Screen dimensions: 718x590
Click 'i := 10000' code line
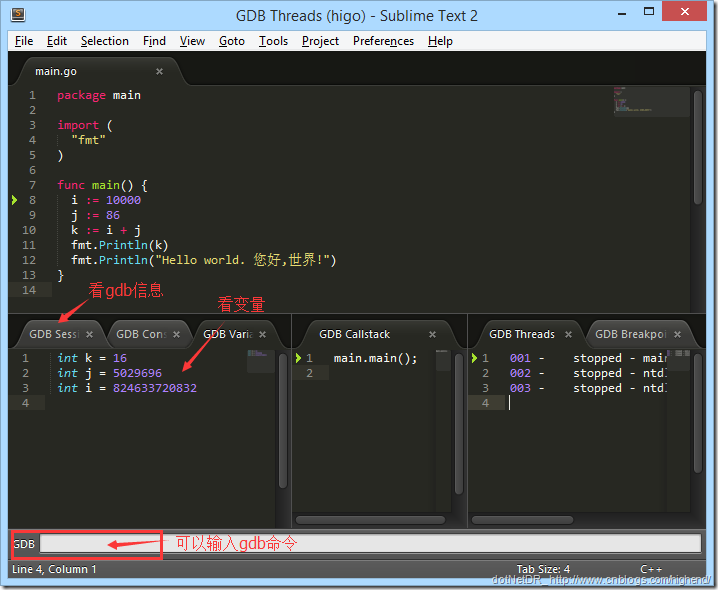click(x=106, y=200)
